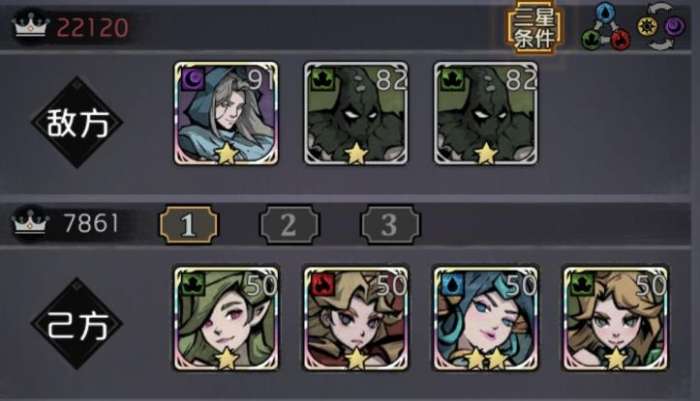Screen dimensions: 700x401
Task: Select the first level 82 green ghoul enemy
Action: 356,113
